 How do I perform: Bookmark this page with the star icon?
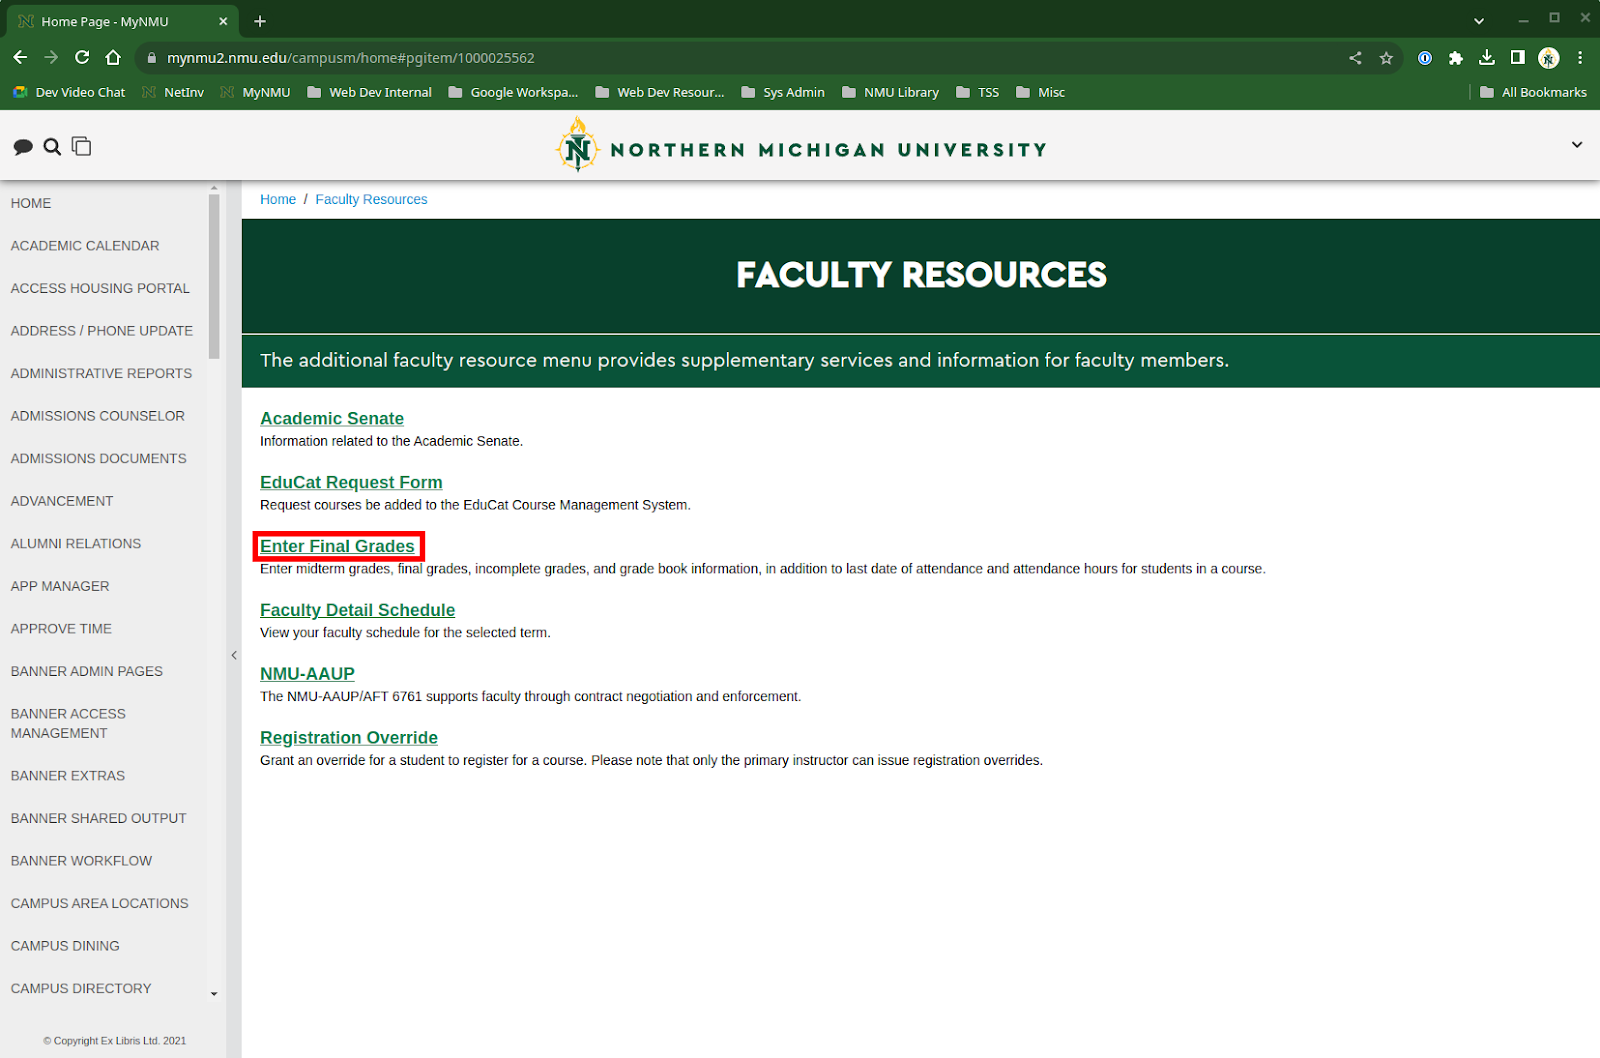tap(1386, 58)
